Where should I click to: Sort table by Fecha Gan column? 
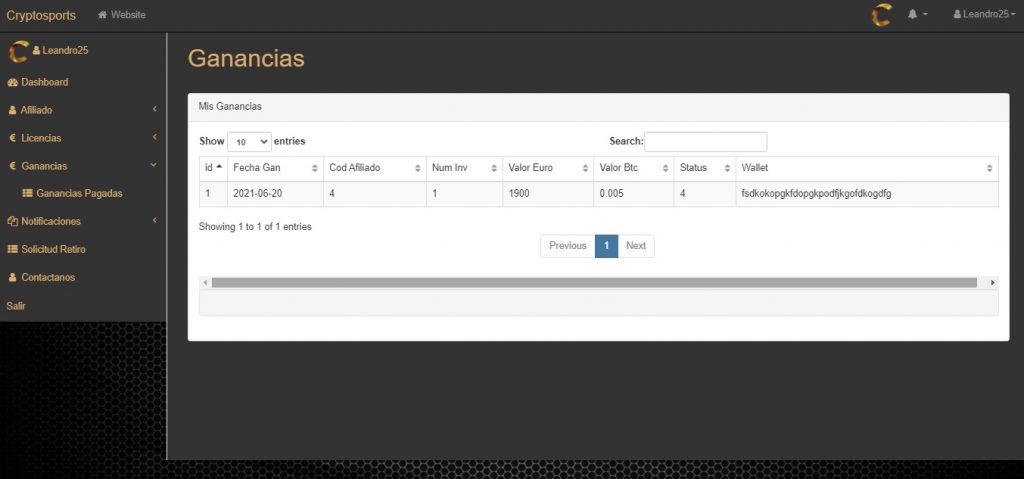pos(273,168)
